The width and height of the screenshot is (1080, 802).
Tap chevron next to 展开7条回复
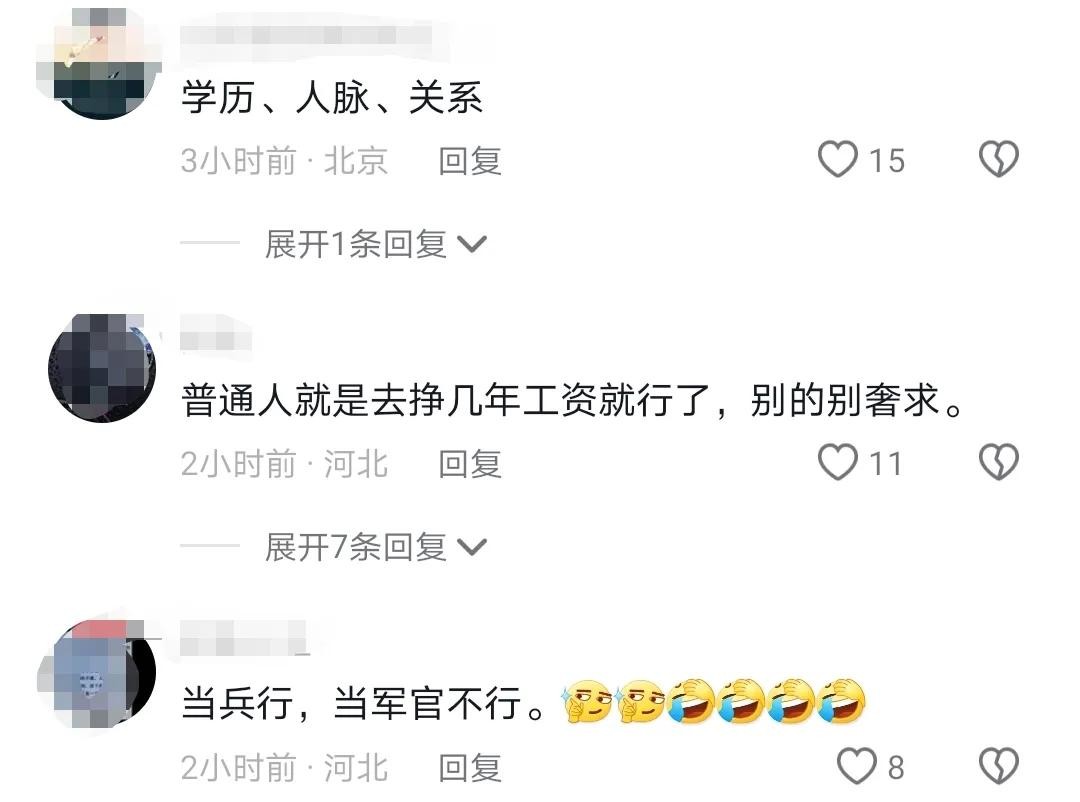(x=472, y=548)
